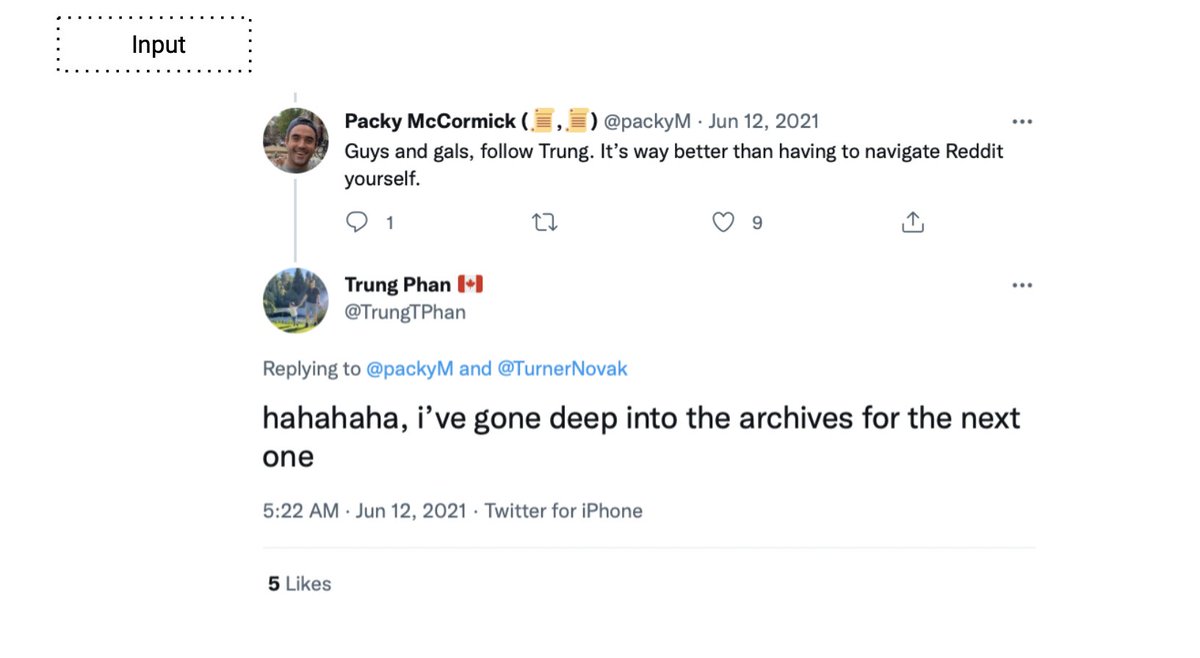
Task: View the 5 Likes list
Action: pos(299,584)
